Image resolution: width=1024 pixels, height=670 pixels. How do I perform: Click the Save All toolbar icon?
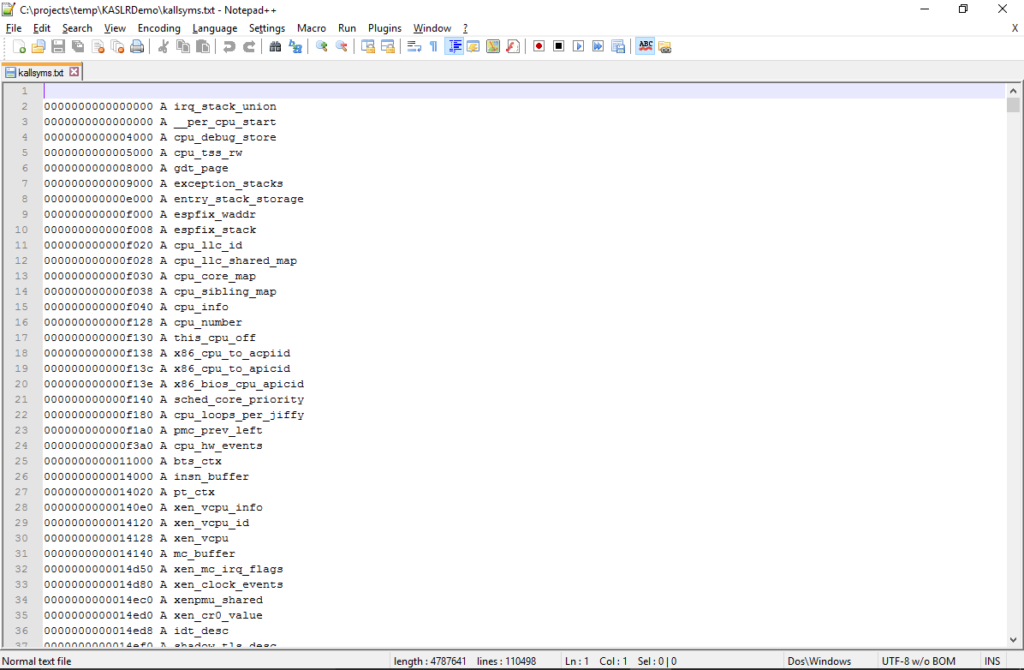tap(76, 46)
